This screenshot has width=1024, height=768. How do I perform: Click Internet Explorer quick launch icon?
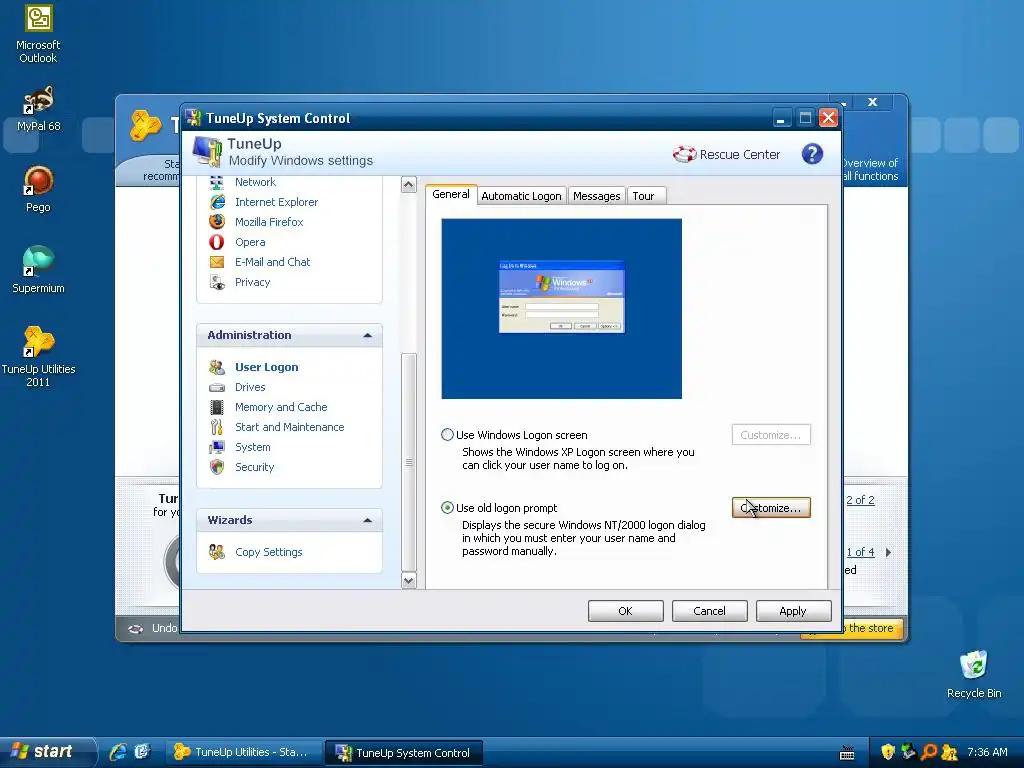(x=118, y=752)
